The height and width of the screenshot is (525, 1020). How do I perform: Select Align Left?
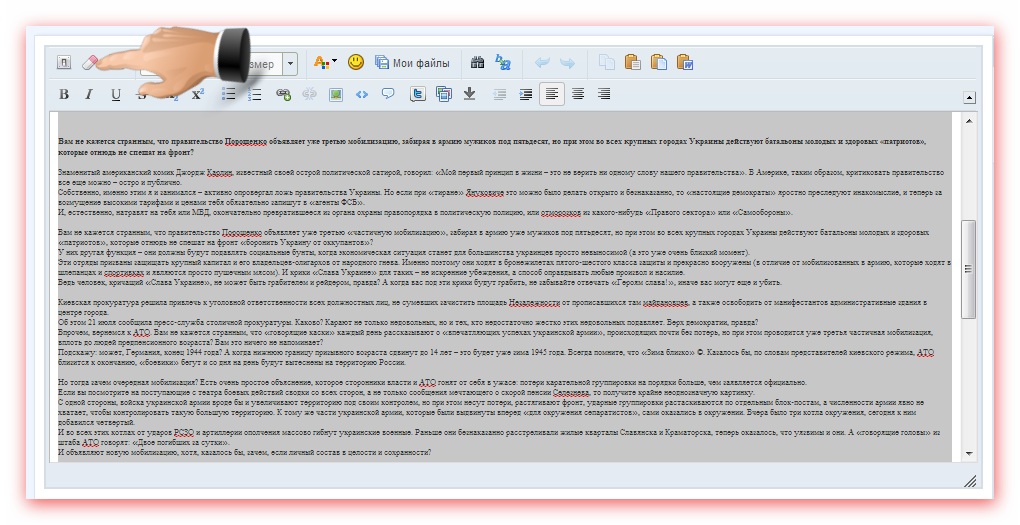[x=552, y=94]
